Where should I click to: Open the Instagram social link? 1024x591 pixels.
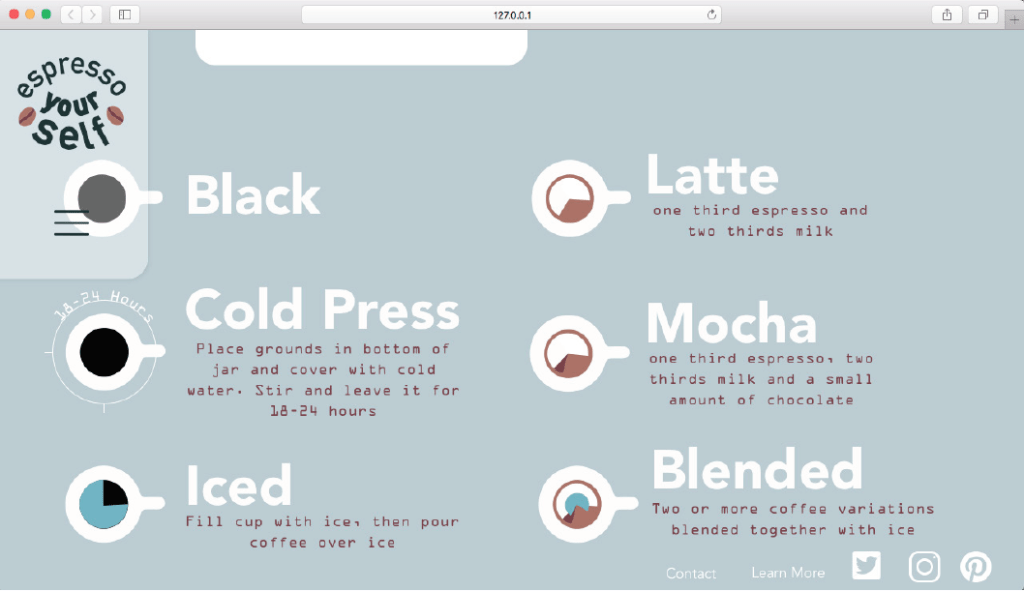tap(924, 566)
